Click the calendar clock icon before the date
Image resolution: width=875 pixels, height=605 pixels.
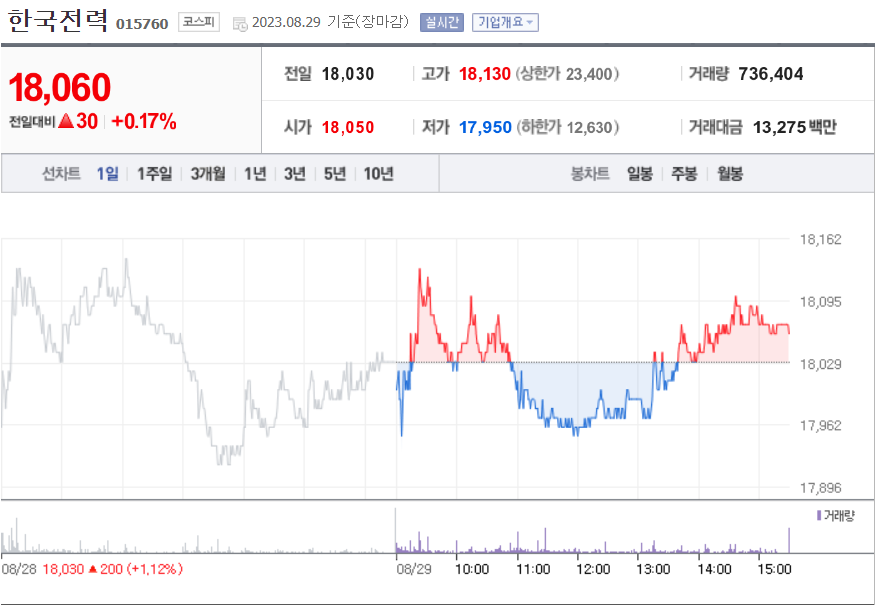pos(240,24)
